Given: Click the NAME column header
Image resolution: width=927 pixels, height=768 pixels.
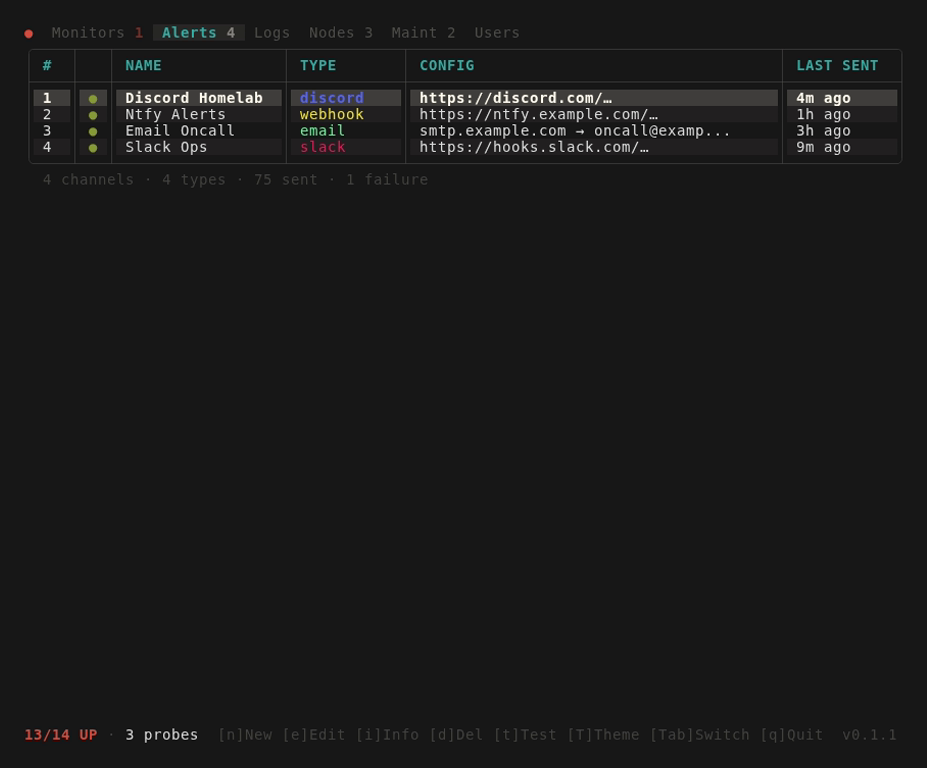Looking at the screenshot, I should point(143,66).
